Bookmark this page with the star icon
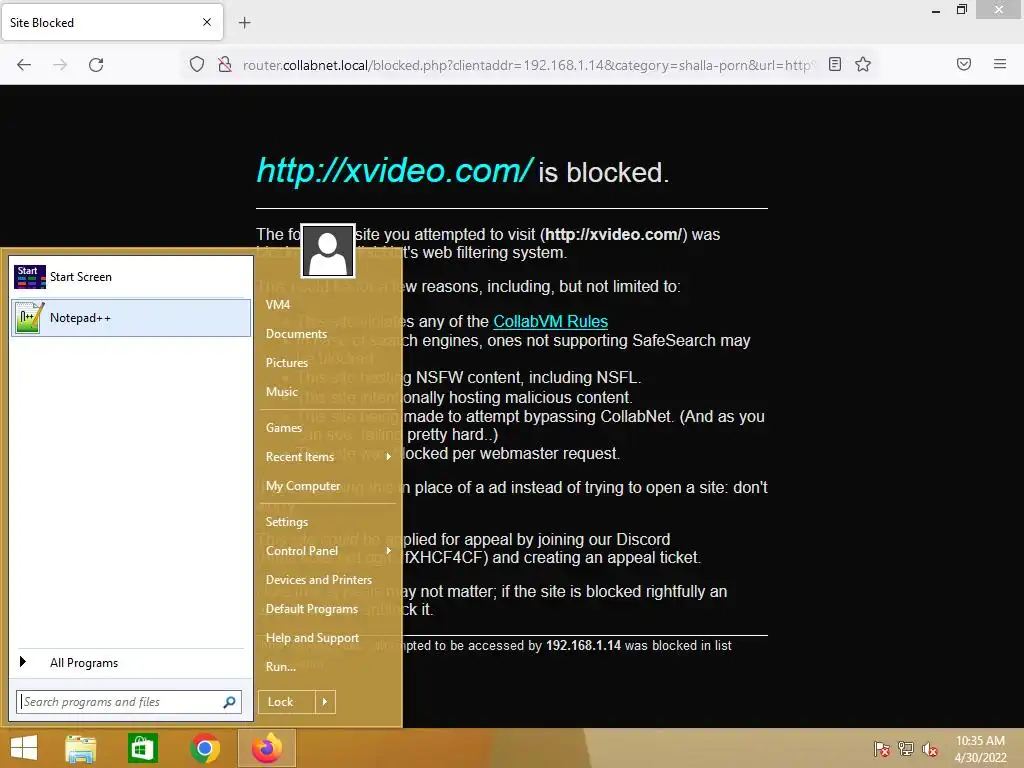 point(863,64)
